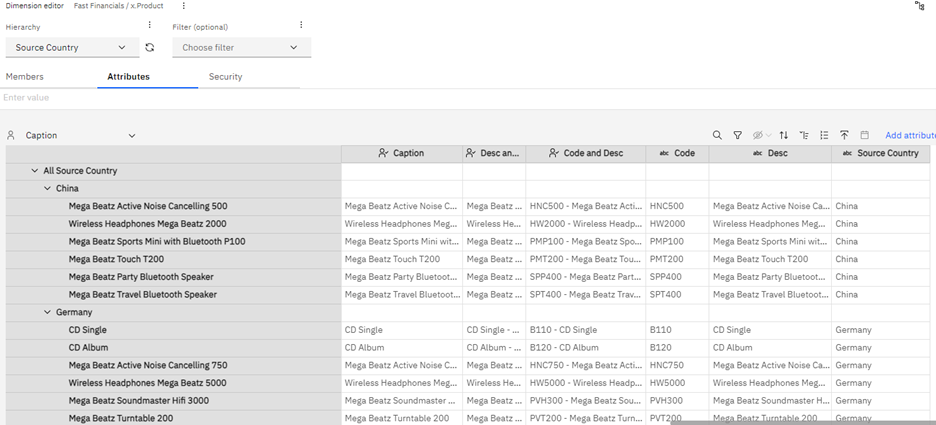This screenshot has height=425, width=936.
Task: Open the Hierarchy section overflow menu
Action: pos(150,25)
